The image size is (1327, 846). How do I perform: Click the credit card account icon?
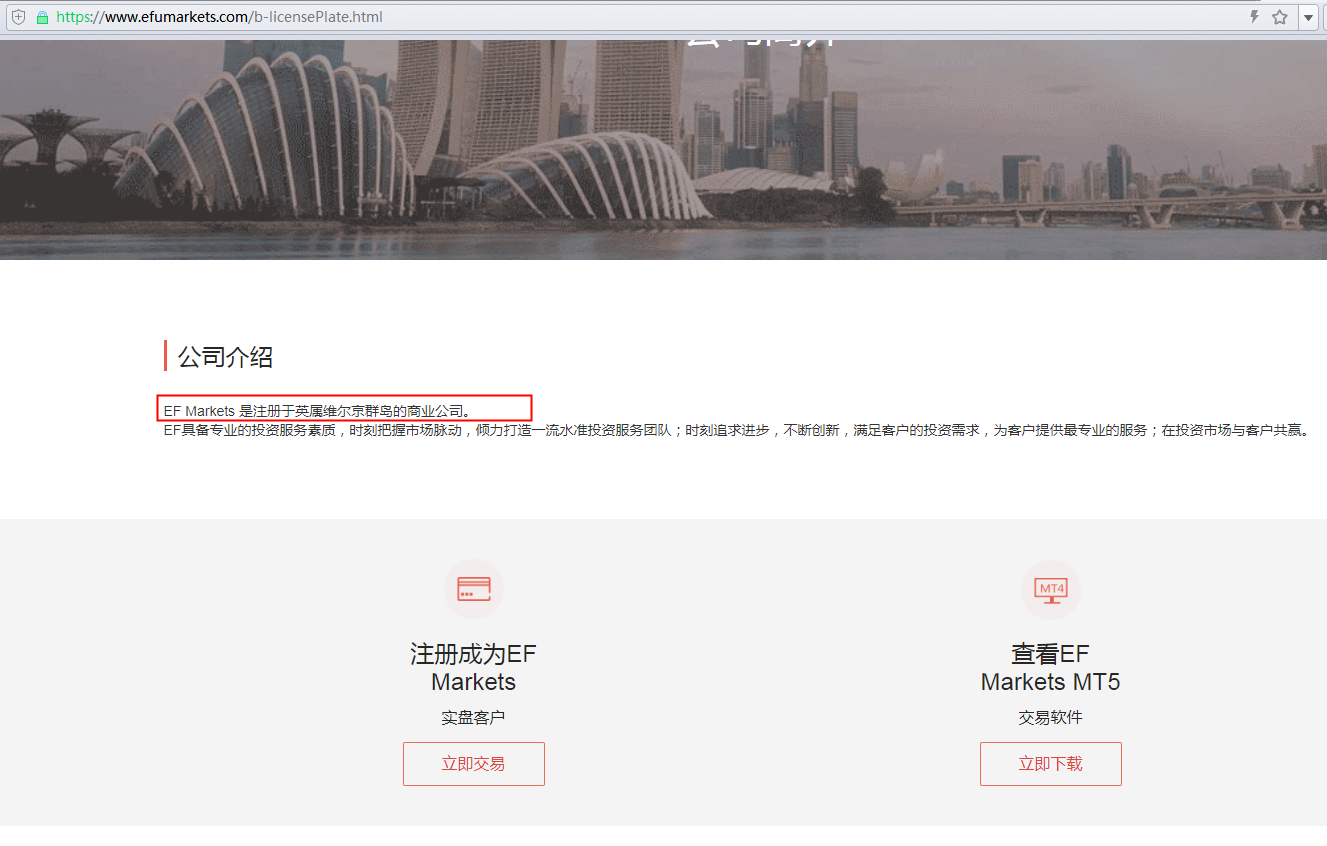tap(474, 589)
